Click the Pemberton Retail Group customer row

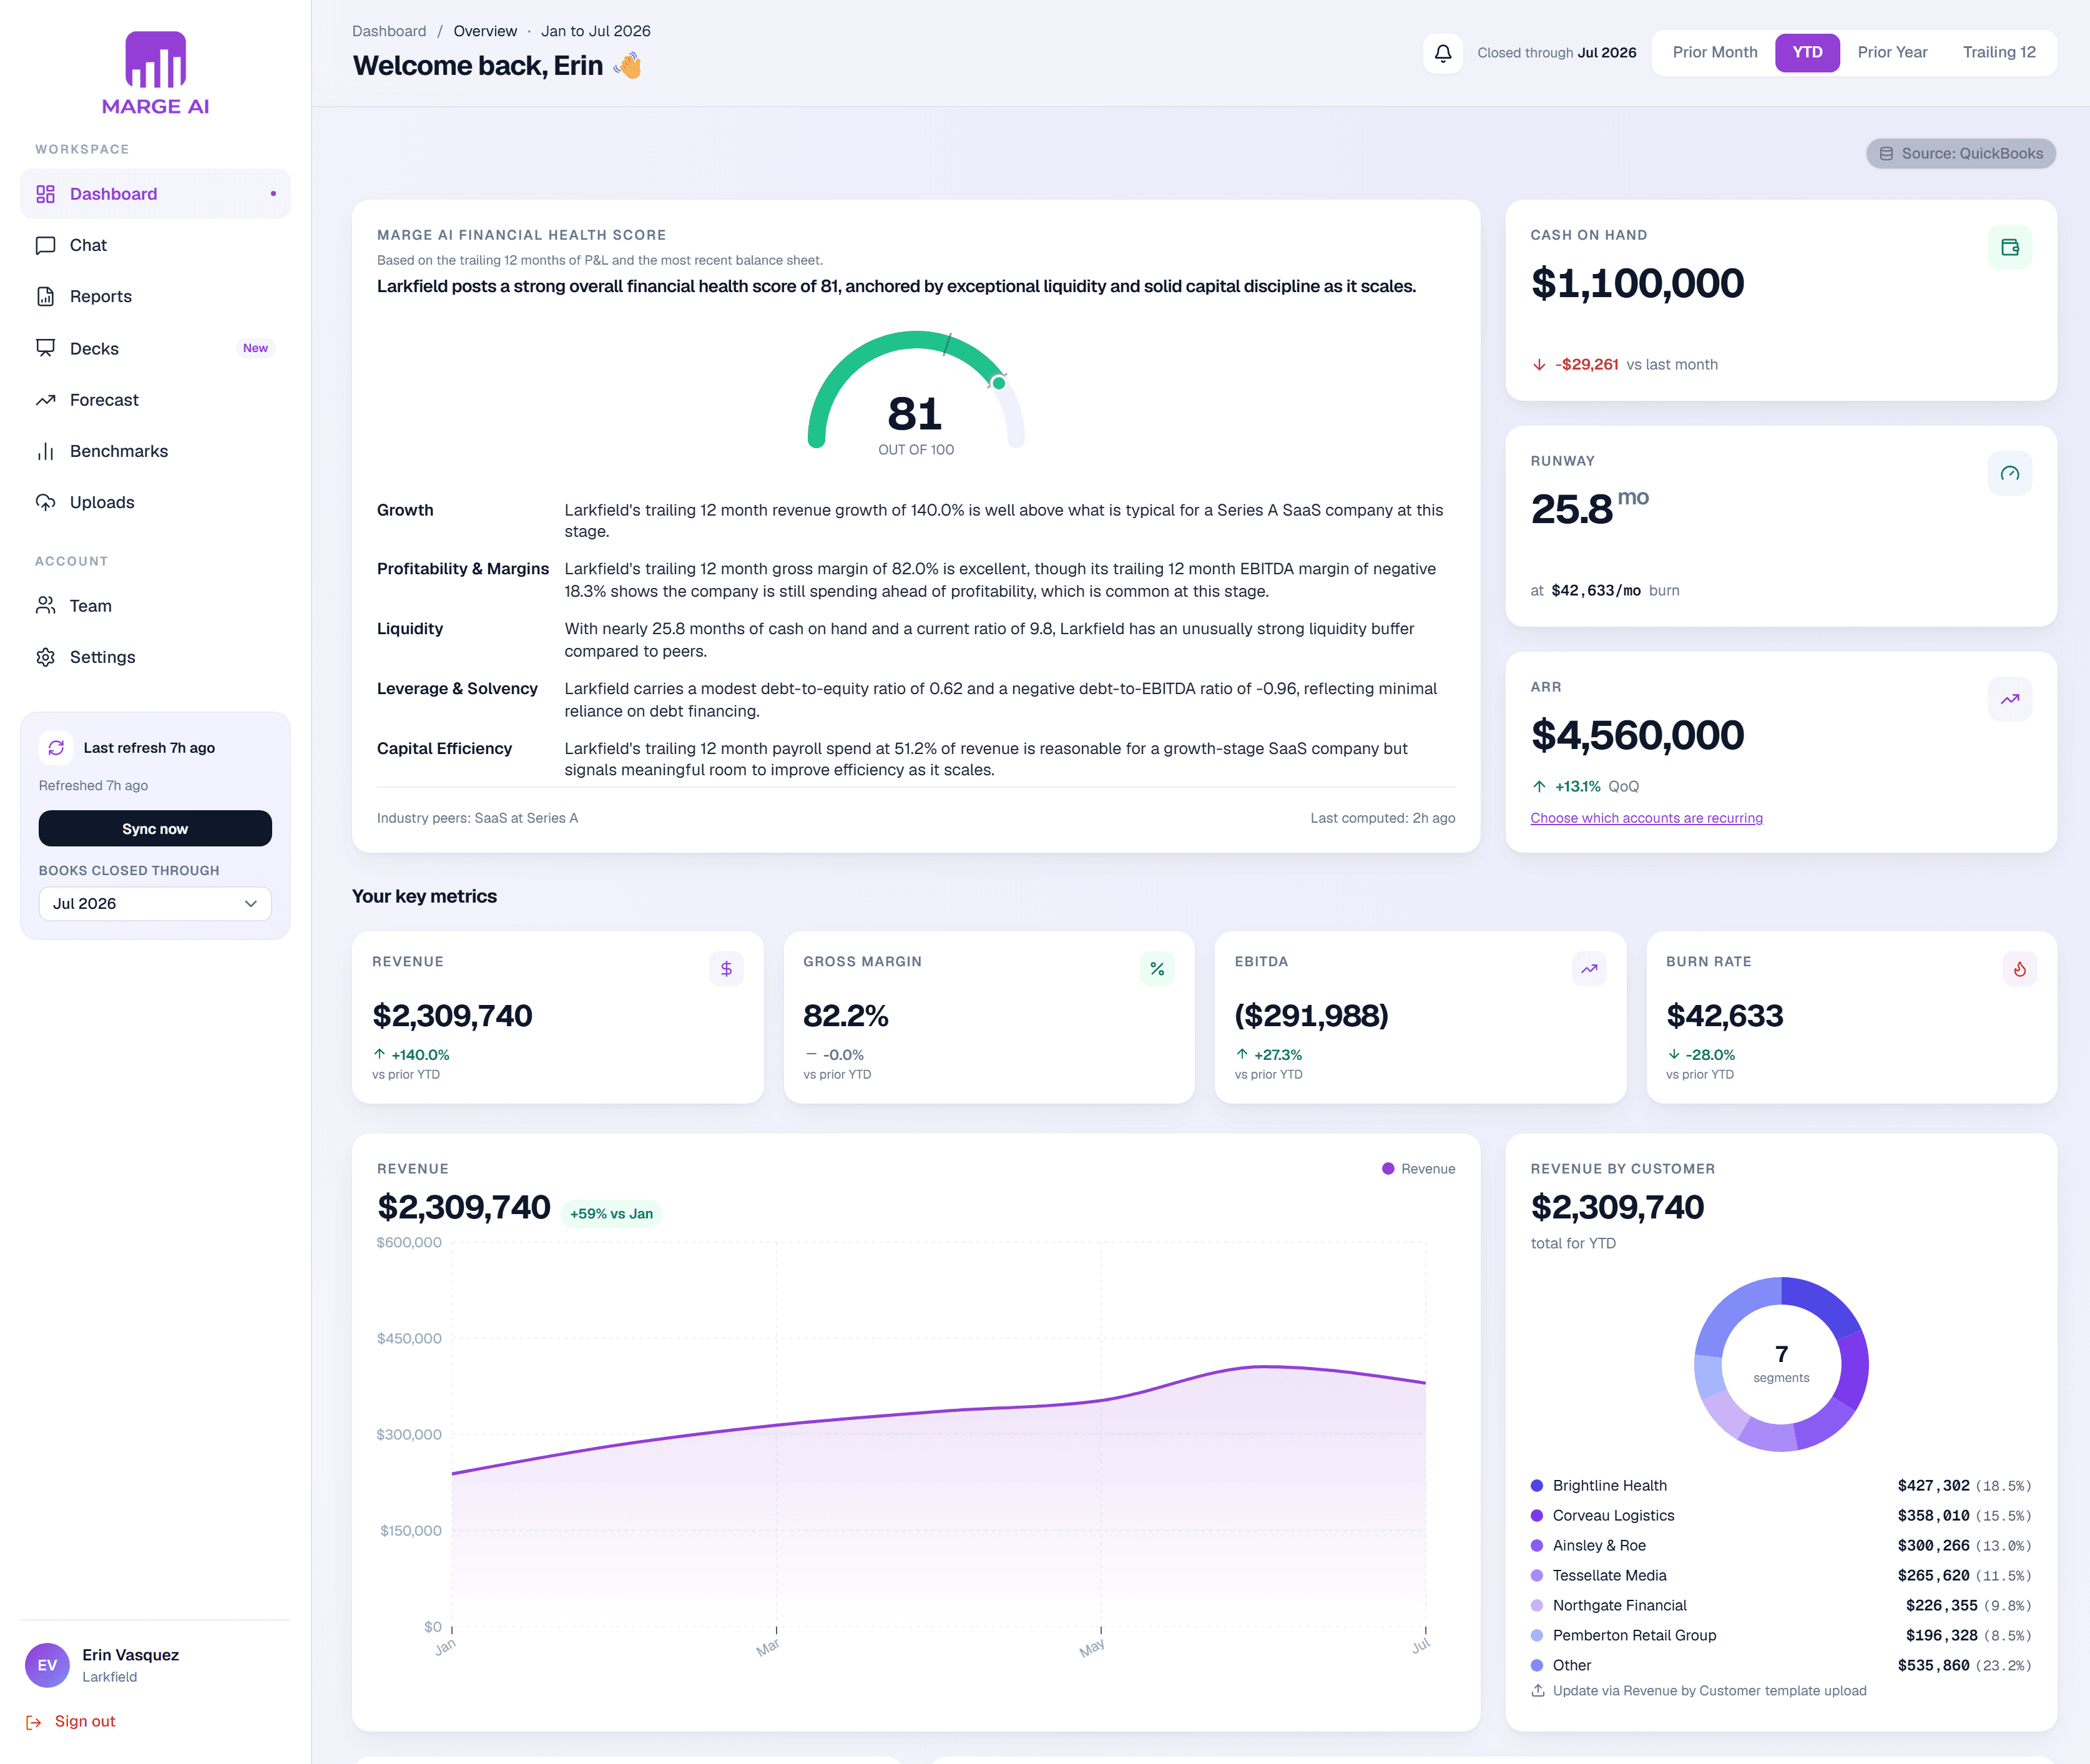coord(1781,1636)
